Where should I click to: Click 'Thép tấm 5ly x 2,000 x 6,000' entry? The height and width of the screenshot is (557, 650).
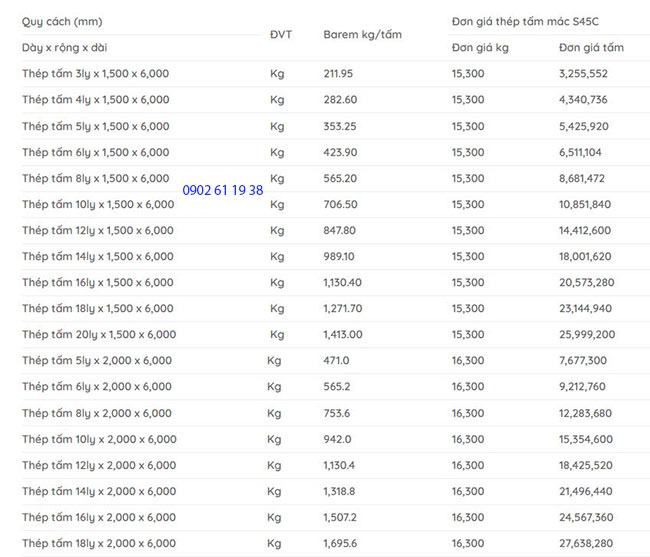click(97, 360)
